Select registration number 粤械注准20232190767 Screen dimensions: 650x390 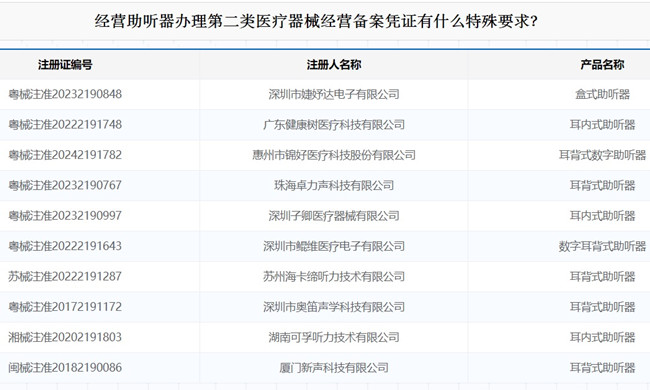[65, 185]
